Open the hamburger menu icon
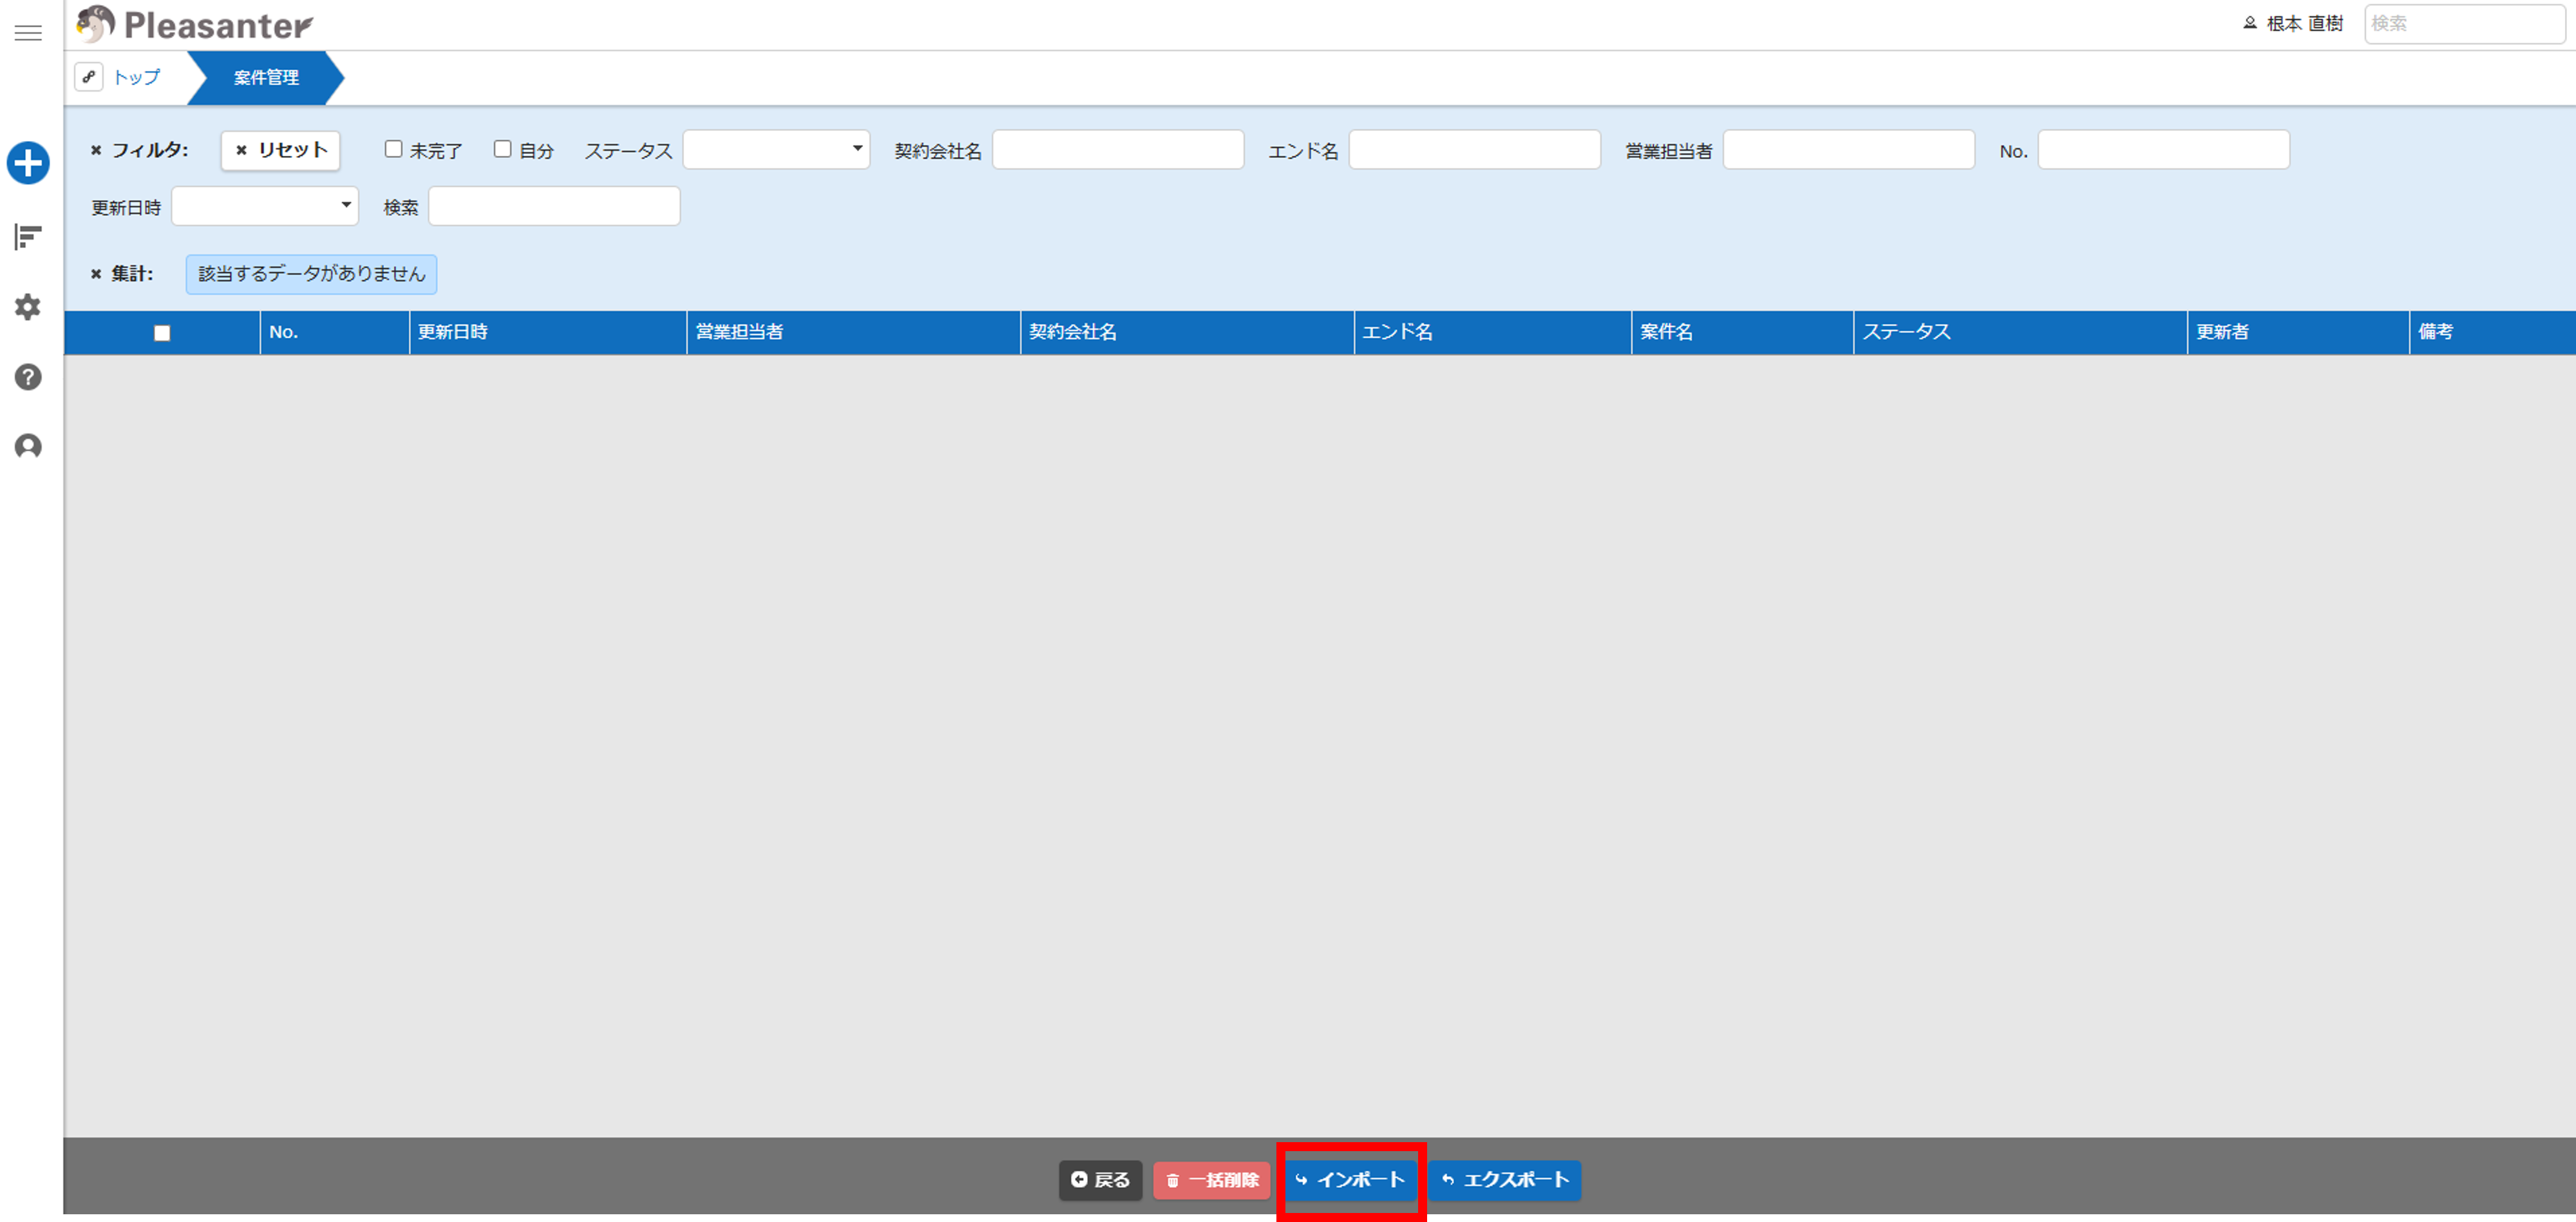This screenshot has height=1222, width=2576. click(28, 33)
